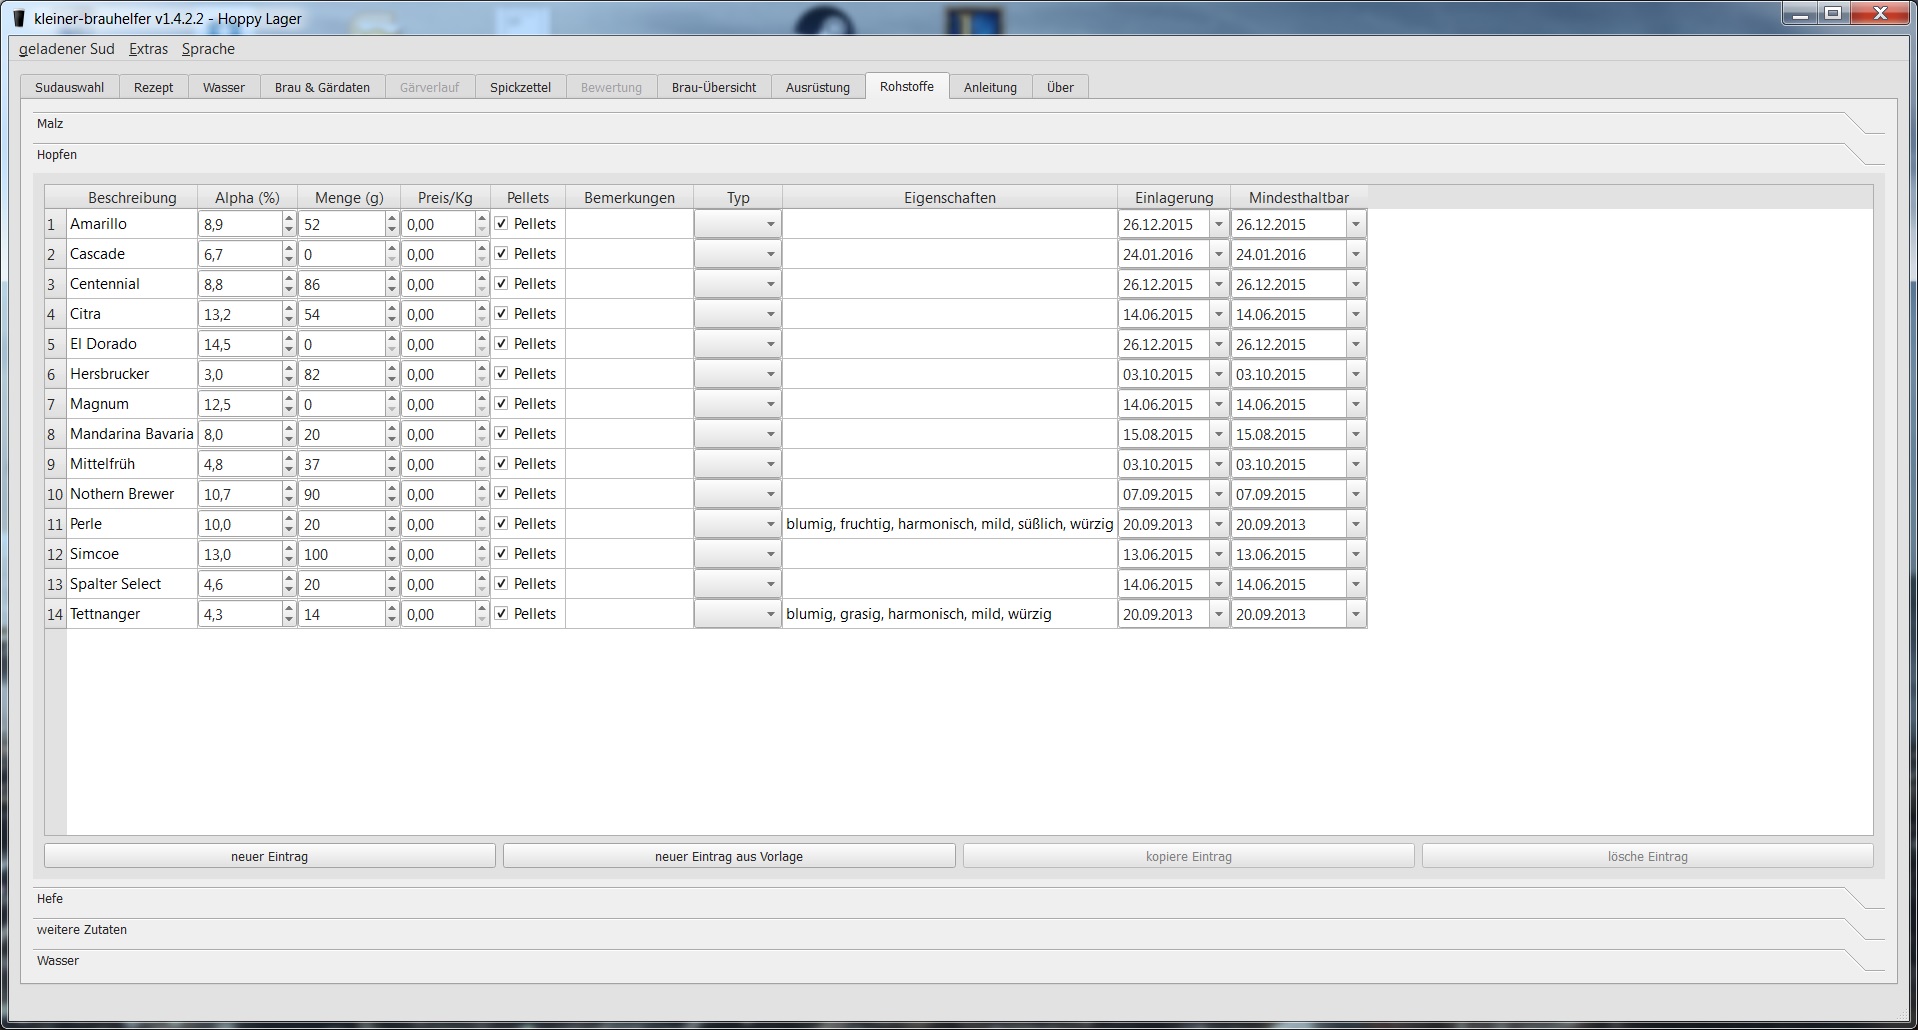Expand the weitere Zutaten section
This screenshot has height=1030, width=1918.
(82, 930)
